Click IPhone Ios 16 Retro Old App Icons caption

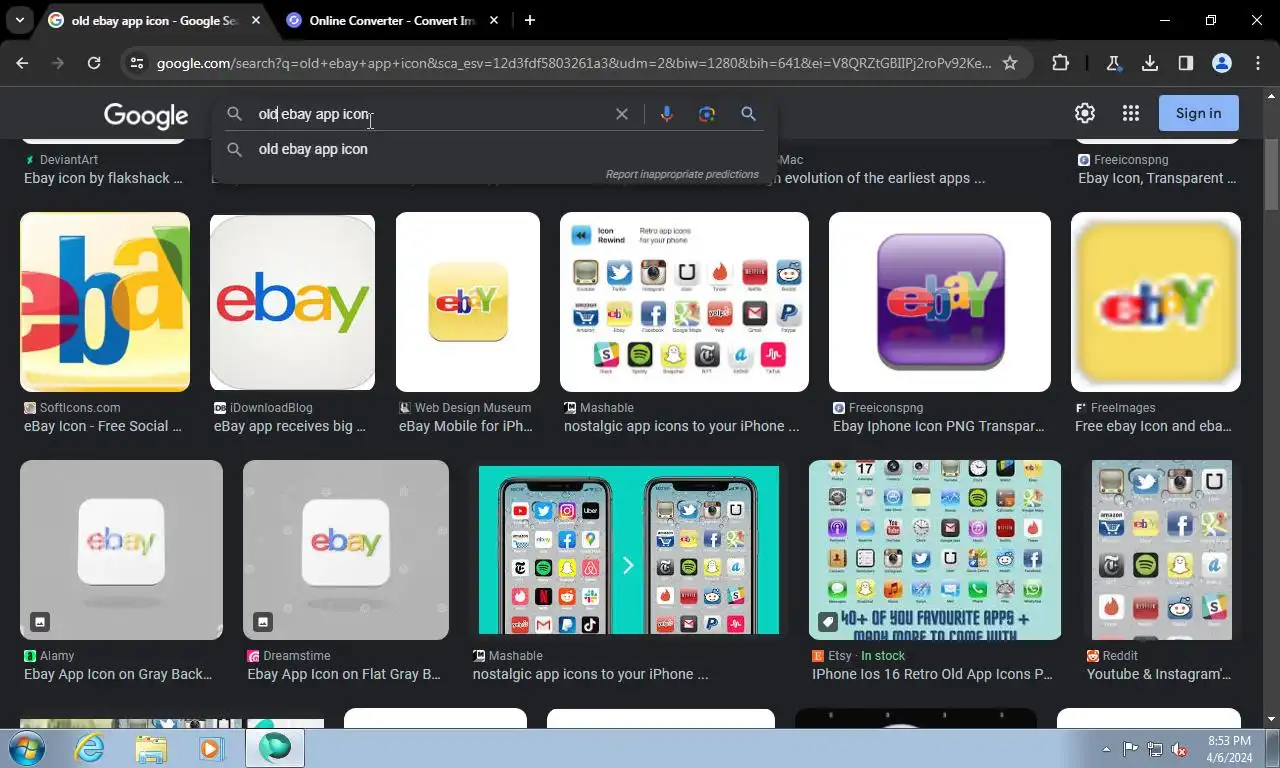932,674
